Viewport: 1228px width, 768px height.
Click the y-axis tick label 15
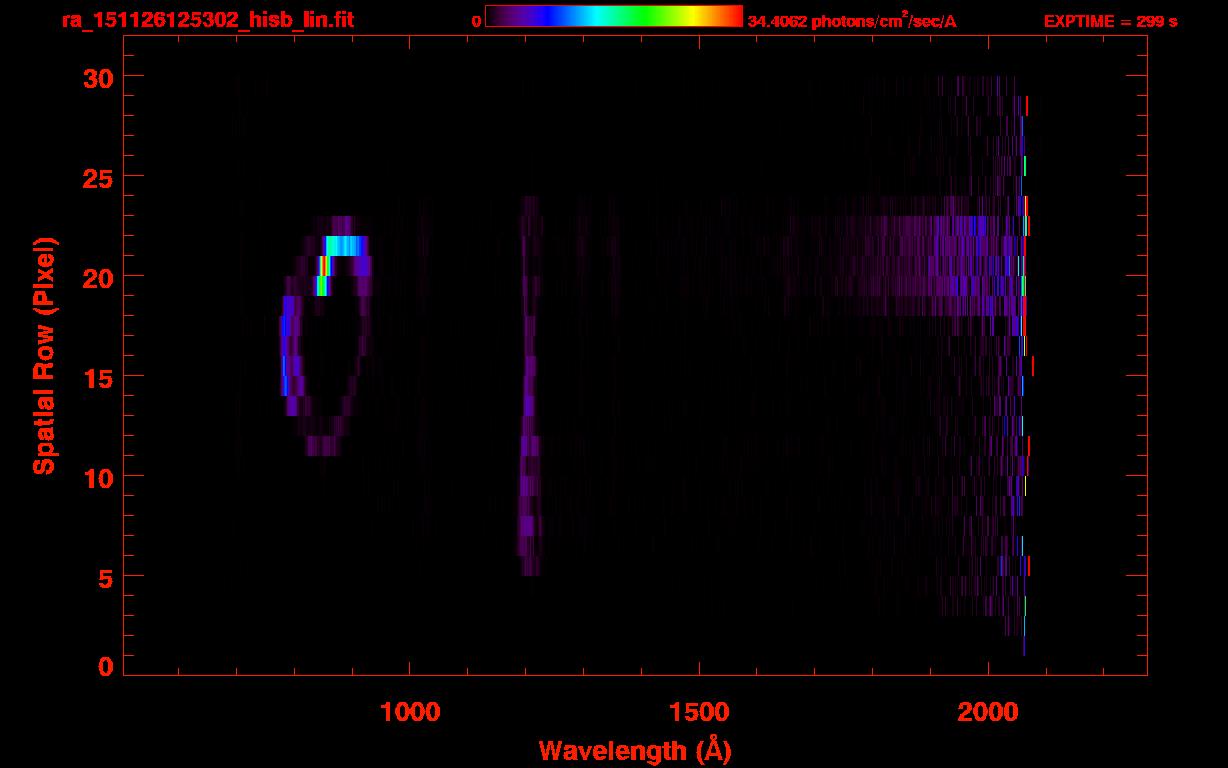coord(96,377)
